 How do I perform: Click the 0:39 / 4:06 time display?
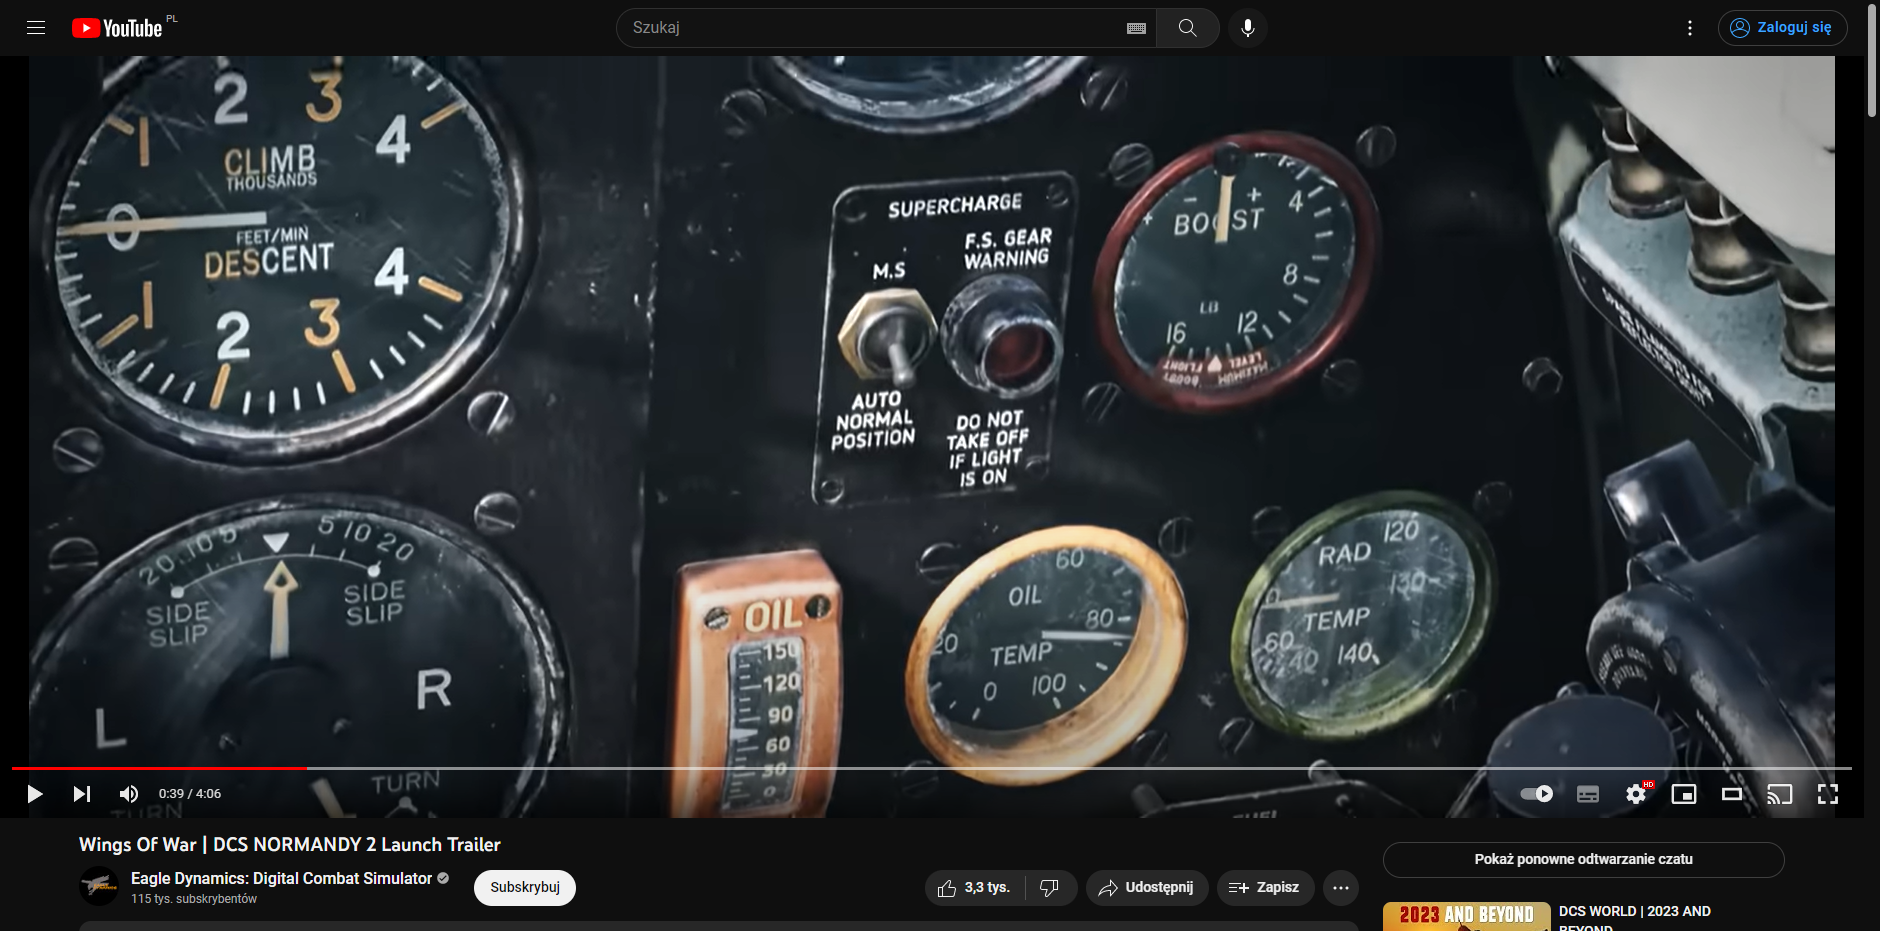coord(190,794)
